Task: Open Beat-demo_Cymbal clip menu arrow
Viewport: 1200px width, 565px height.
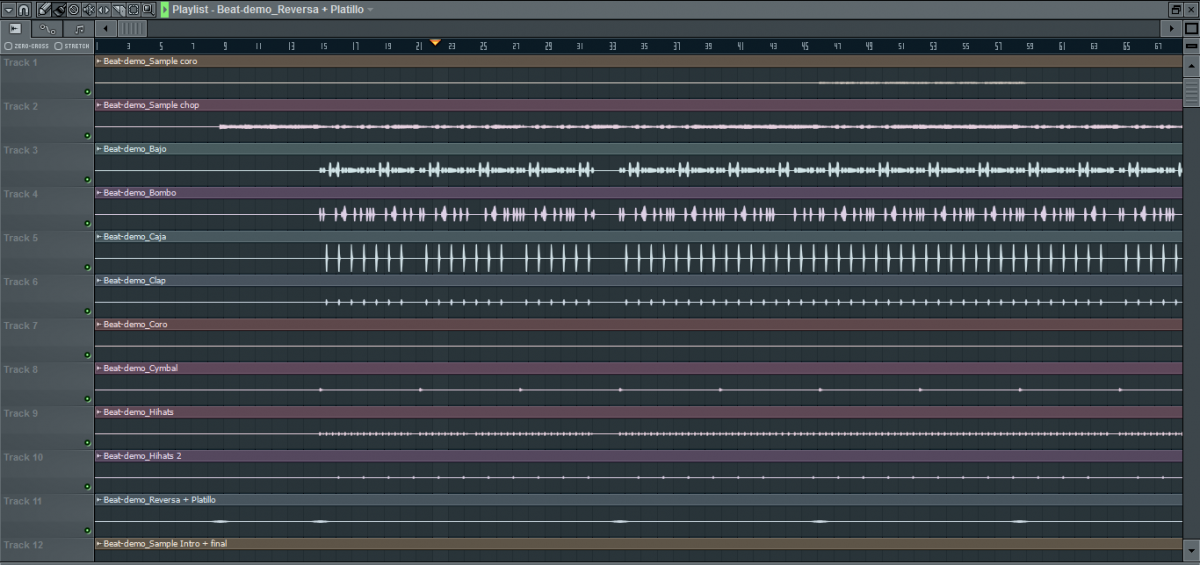Action: pyautogui.click(x=99, y=369)
